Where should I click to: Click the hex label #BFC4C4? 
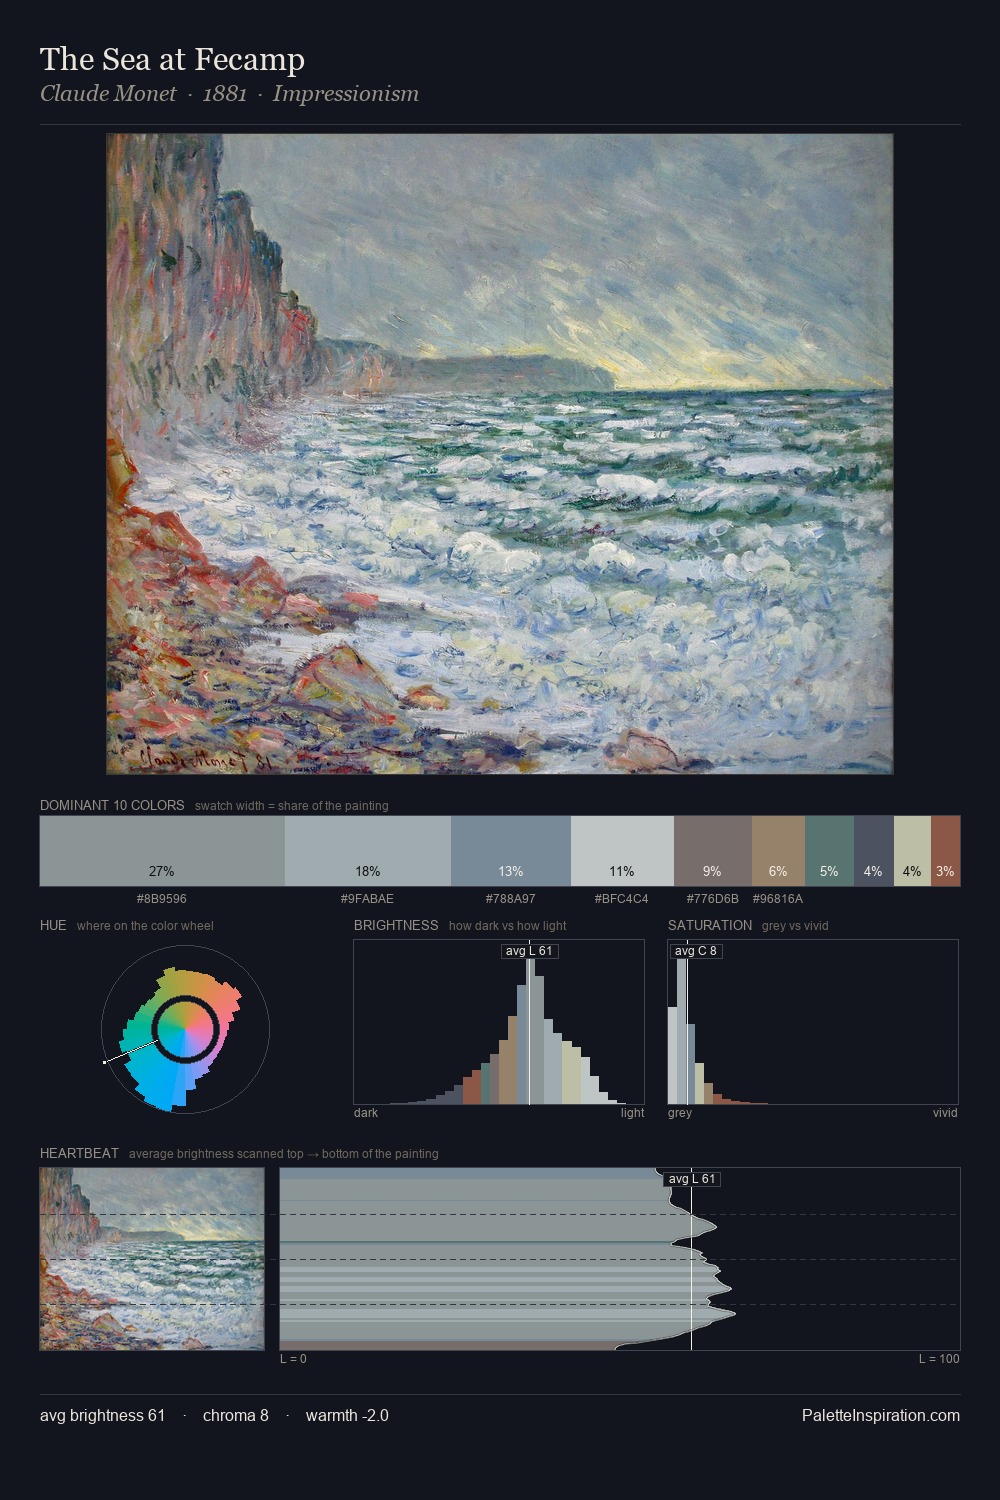[x=622, y=899]
